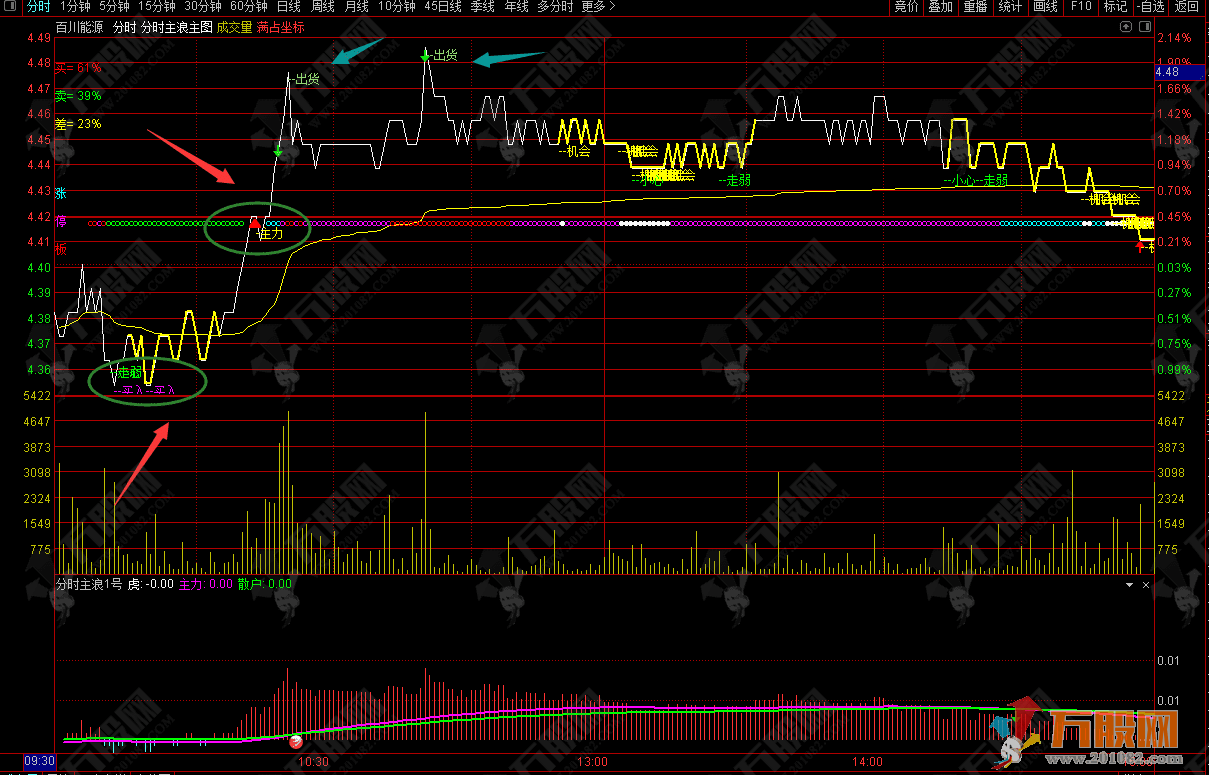Click the 满占坐标 option

click(x=281, y=28)
